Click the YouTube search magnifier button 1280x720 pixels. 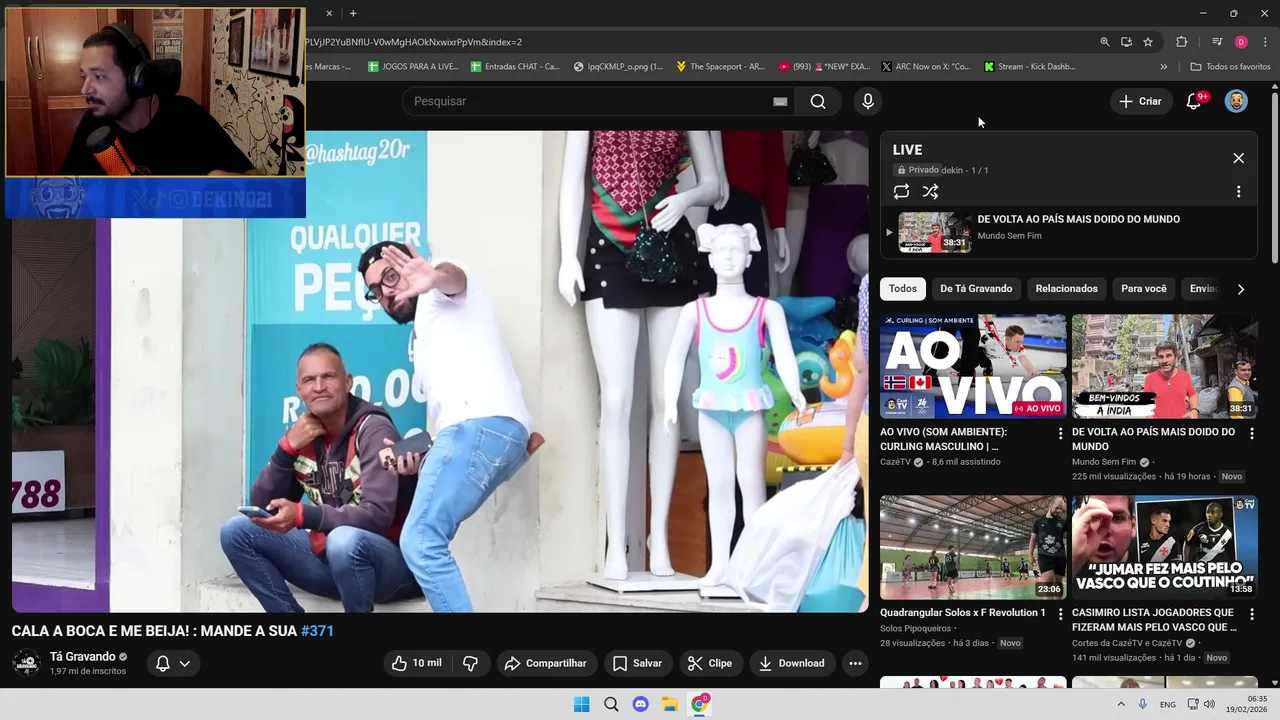click(x=818, y=101)
